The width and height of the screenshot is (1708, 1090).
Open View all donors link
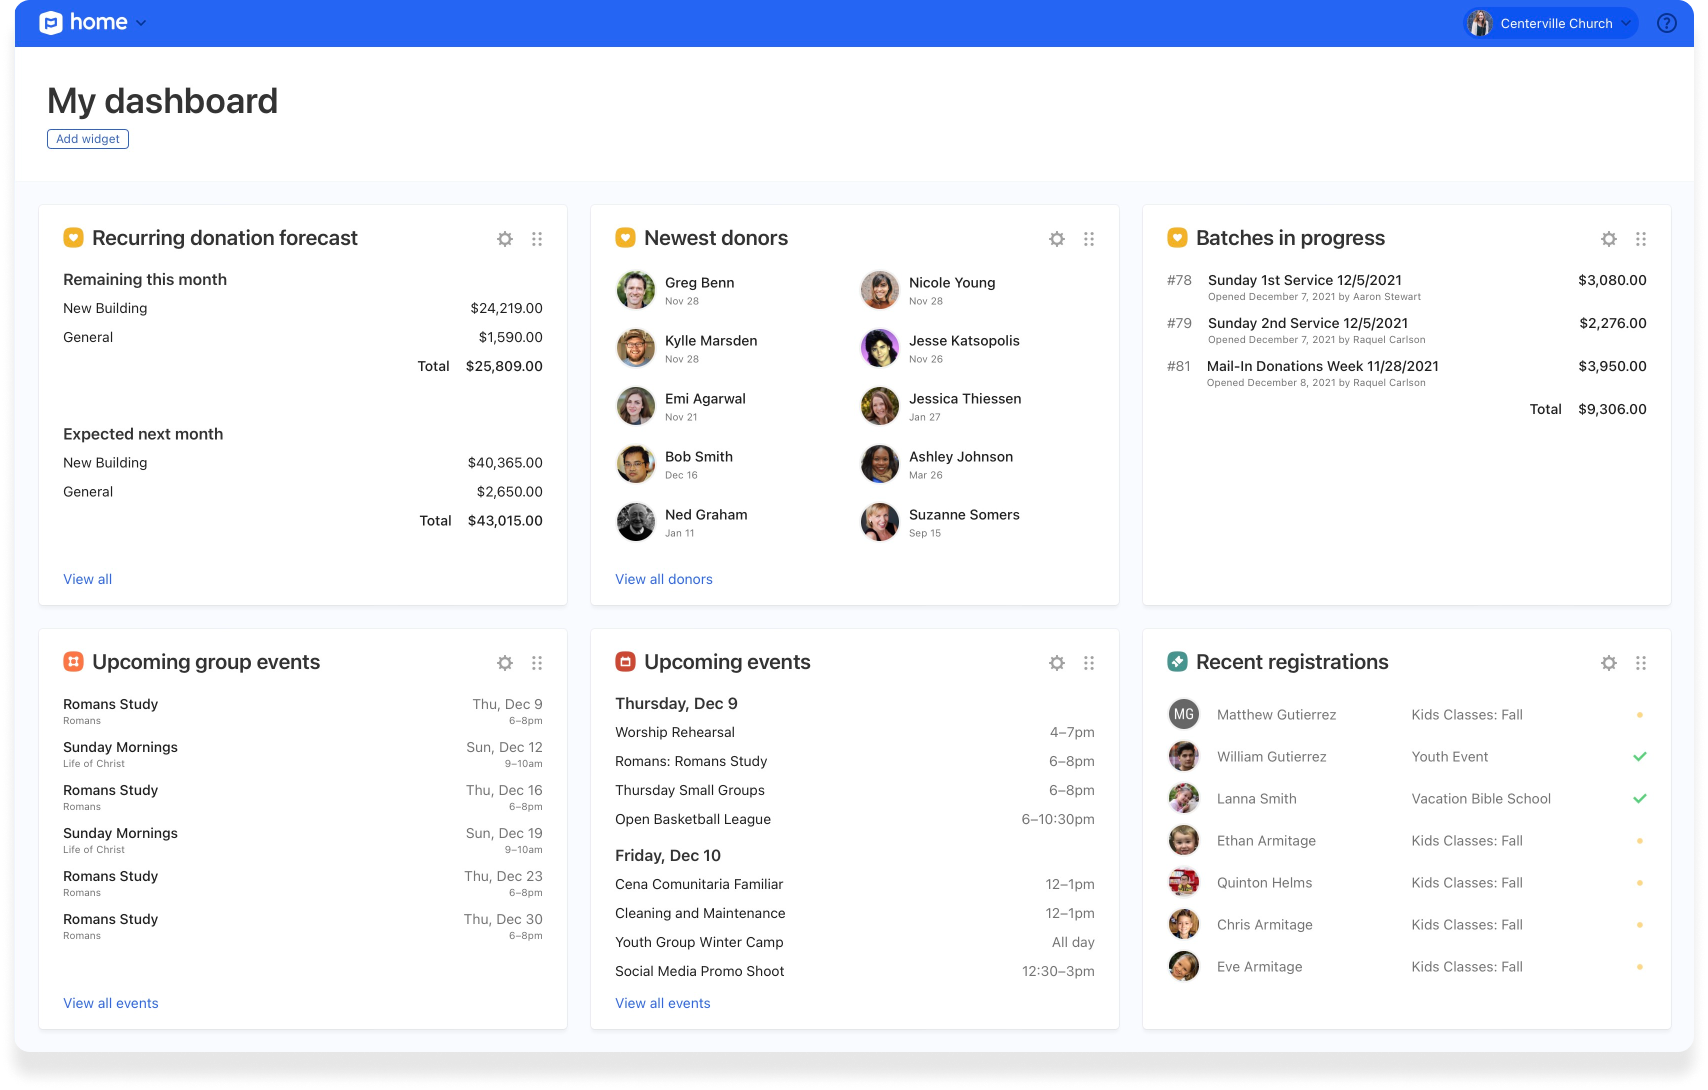tap(664, 579)
